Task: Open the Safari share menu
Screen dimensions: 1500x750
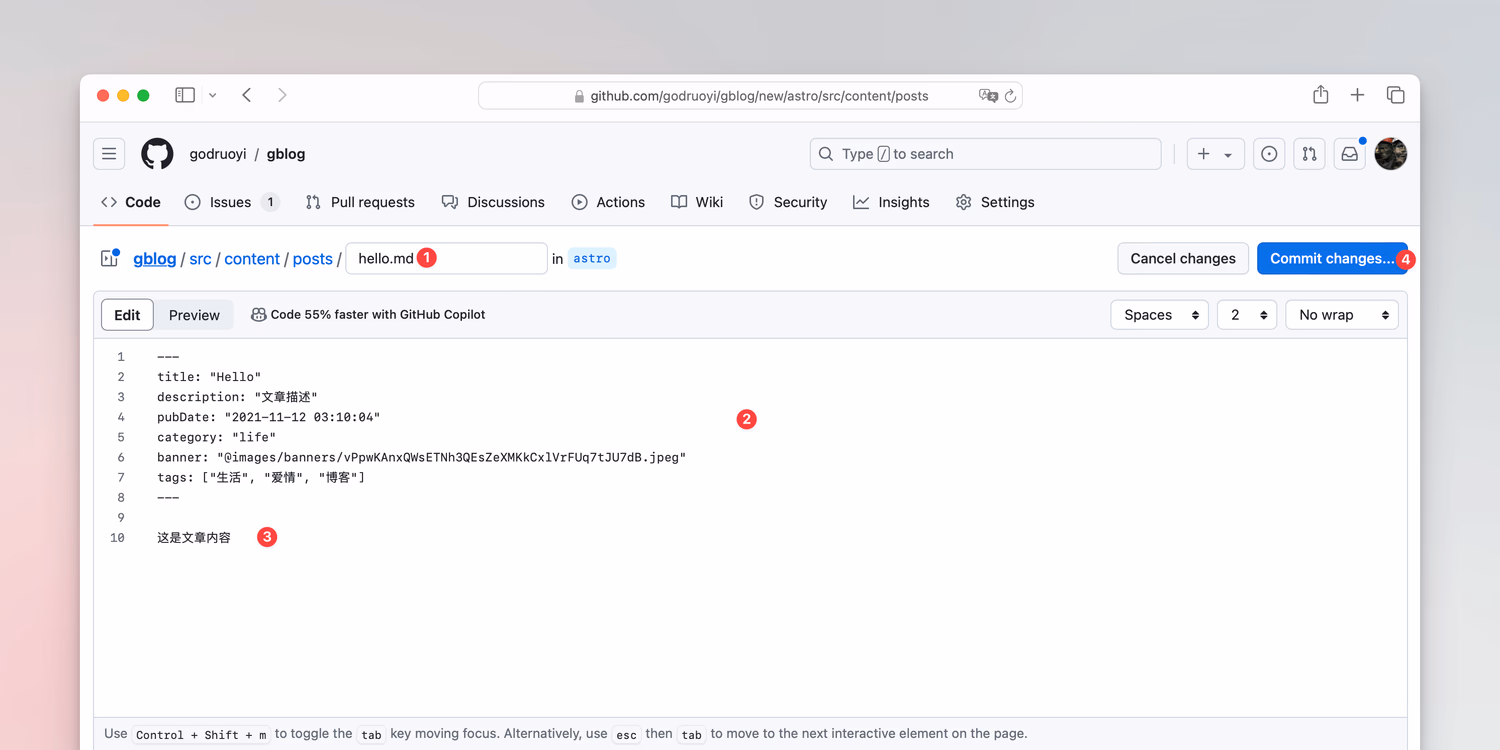Action: click(1321, 95)
